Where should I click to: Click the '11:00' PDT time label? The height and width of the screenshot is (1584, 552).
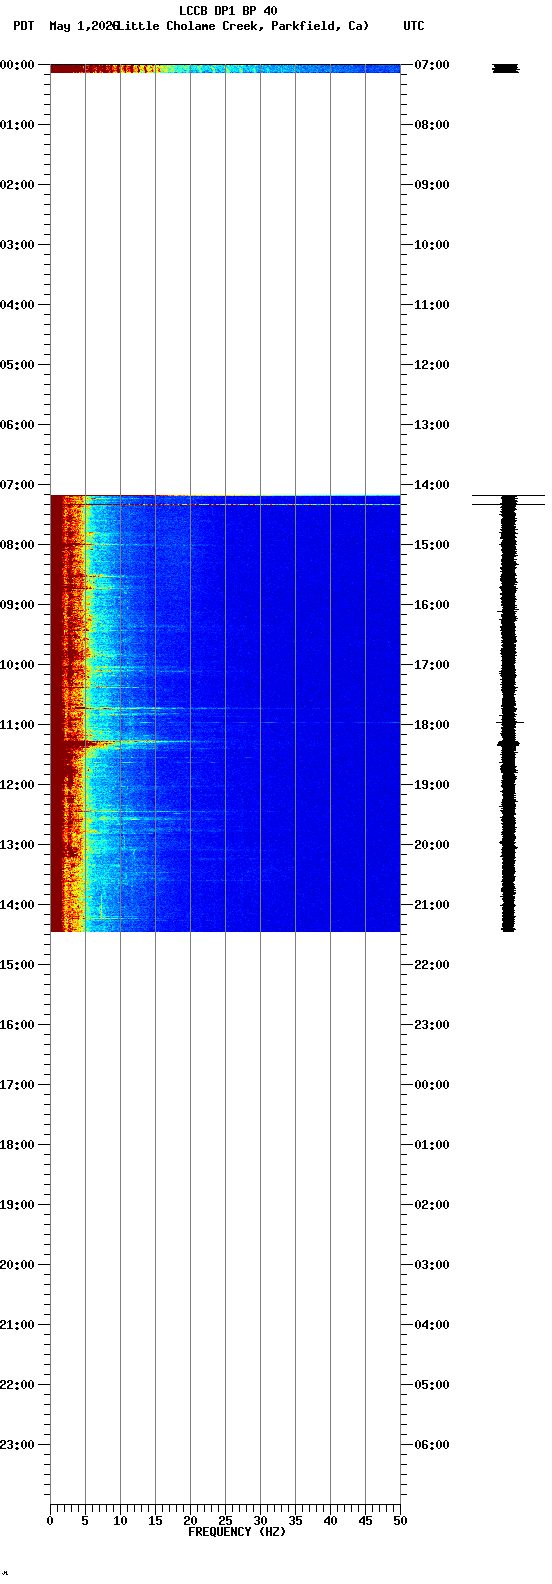tap(18, 725)
